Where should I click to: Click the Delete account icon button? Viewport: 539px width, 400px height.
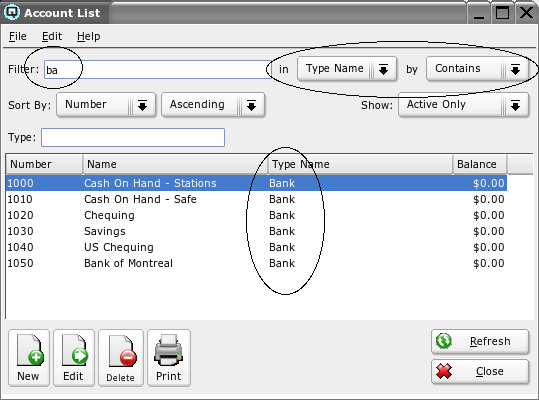(121, 358)
